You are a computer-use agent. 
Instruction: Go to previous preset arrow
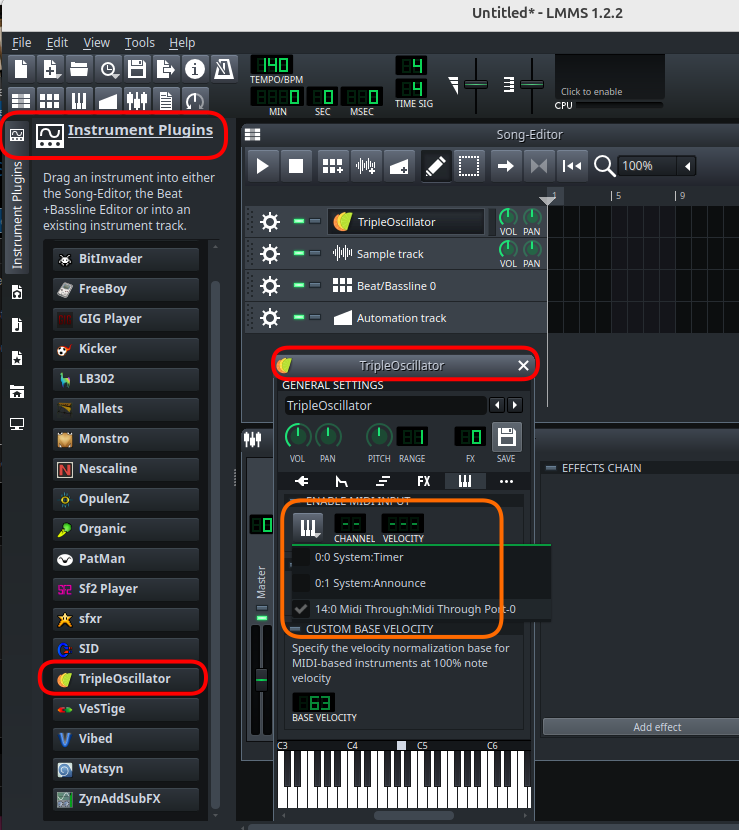497,405
